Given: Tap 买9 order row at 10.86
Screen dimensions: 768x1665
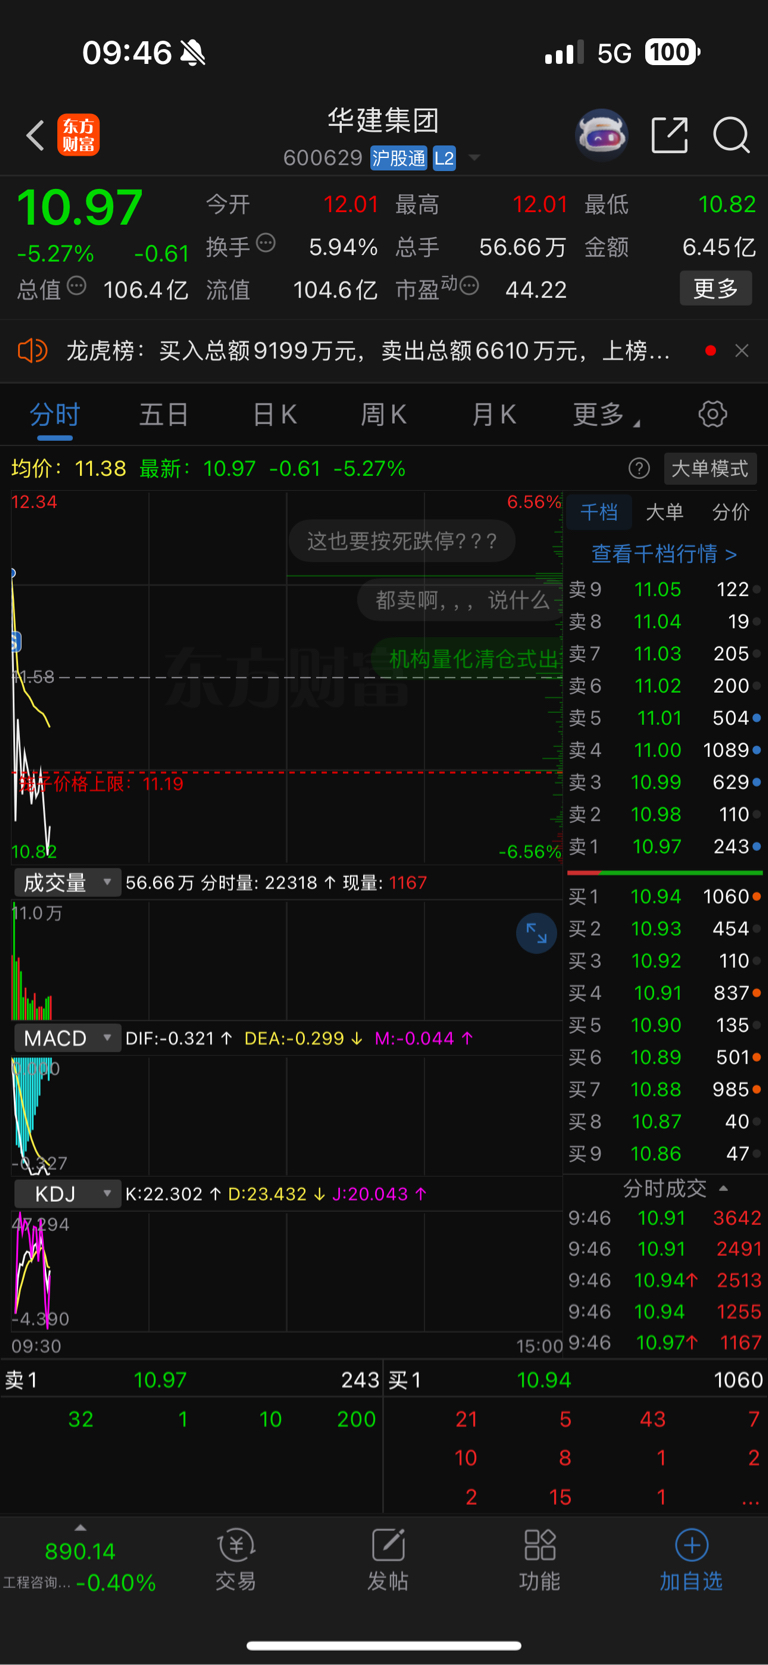Looking at the screenshot, I should point(665,1153).
